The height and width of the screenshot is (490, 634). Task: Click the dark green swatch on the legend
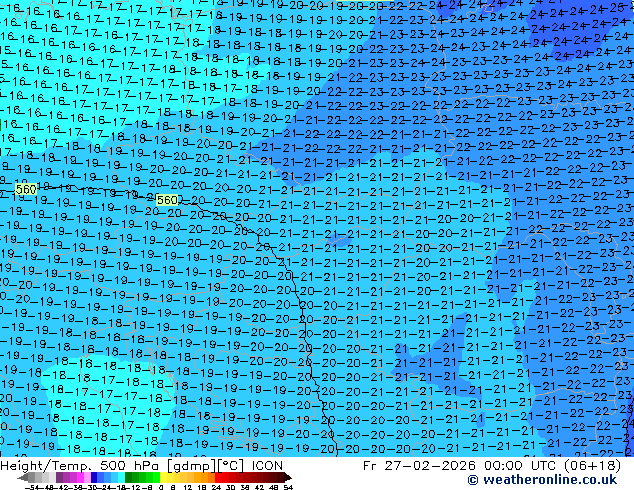point(128,477)
